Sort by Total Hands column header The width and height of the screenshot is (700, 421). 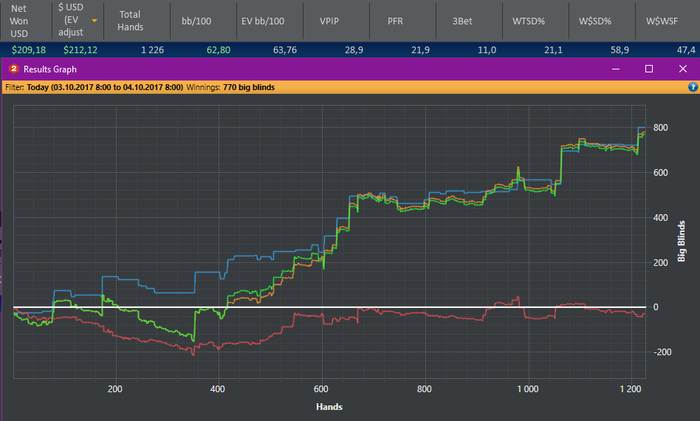point(137,21)
